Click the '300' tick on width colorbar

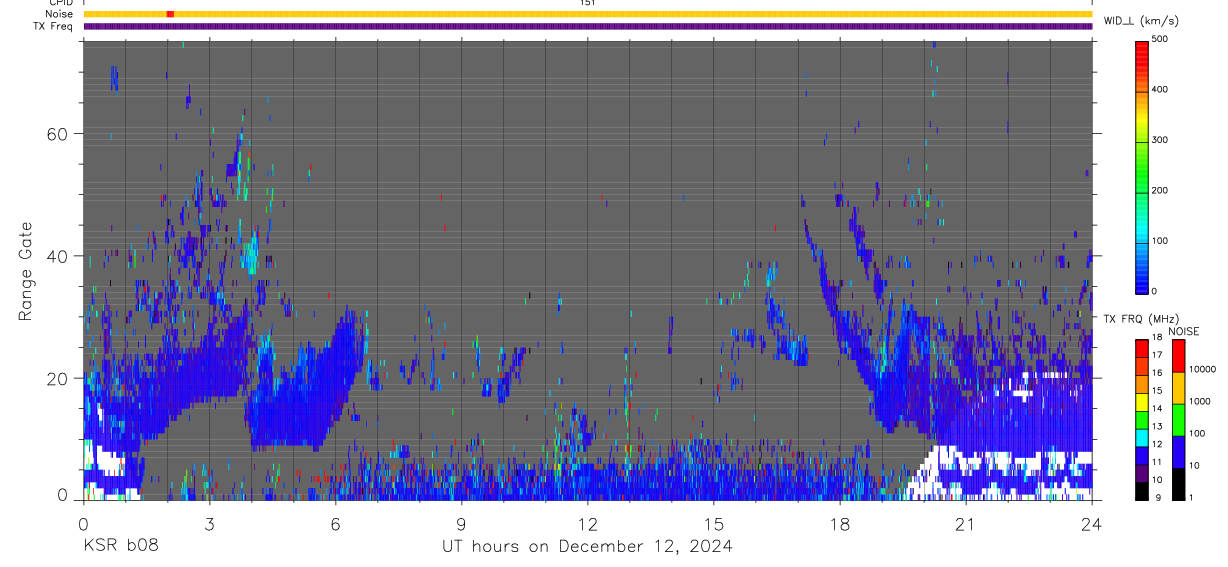click(1160, 140)
